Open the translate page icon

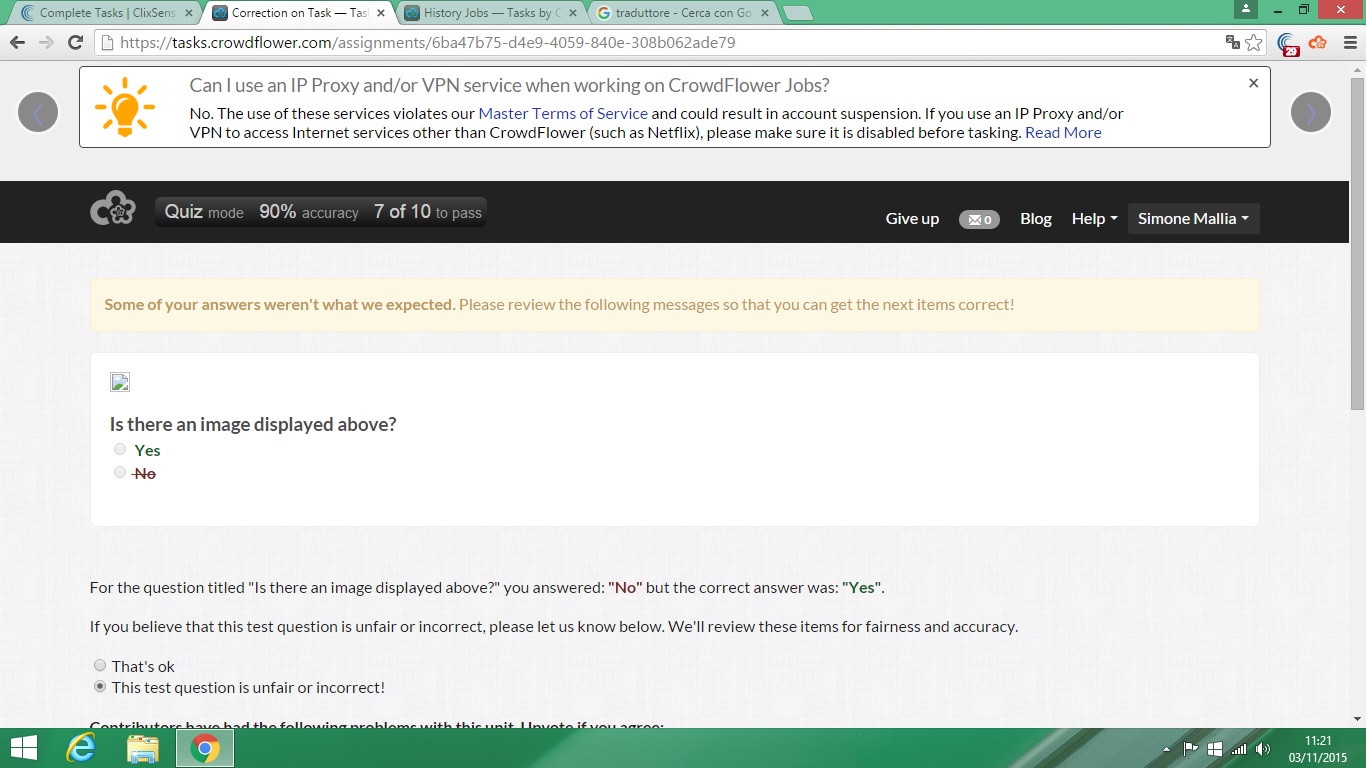point(1233,43)
